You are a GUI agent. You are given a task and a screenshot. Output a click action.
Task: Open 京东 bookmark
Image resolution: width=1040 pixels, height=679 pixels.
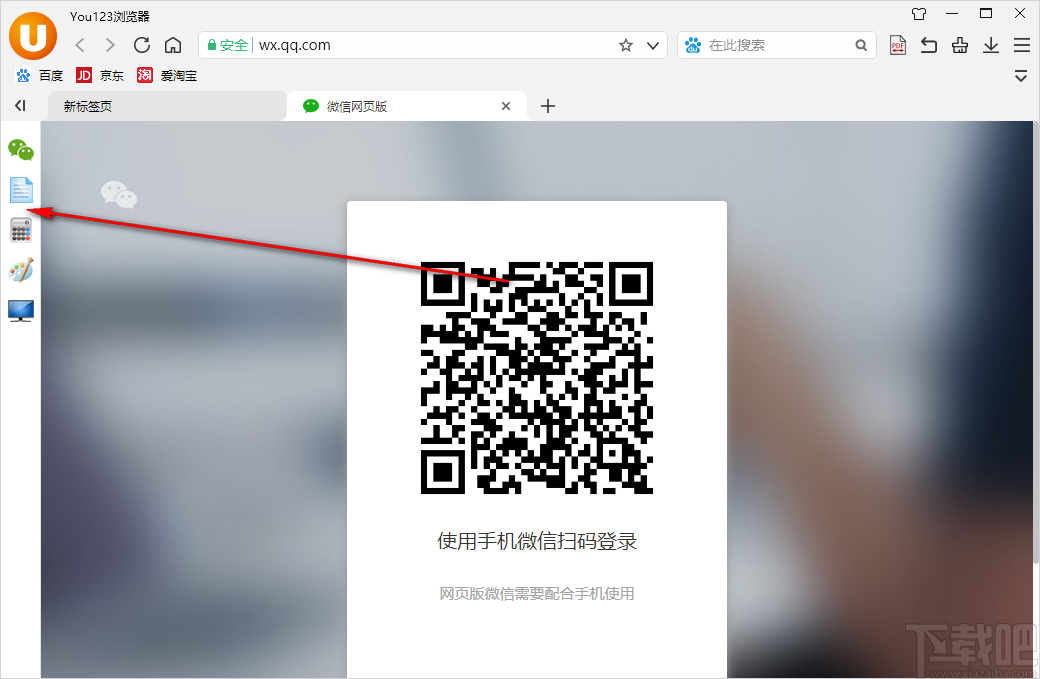[x=100, y=76]
